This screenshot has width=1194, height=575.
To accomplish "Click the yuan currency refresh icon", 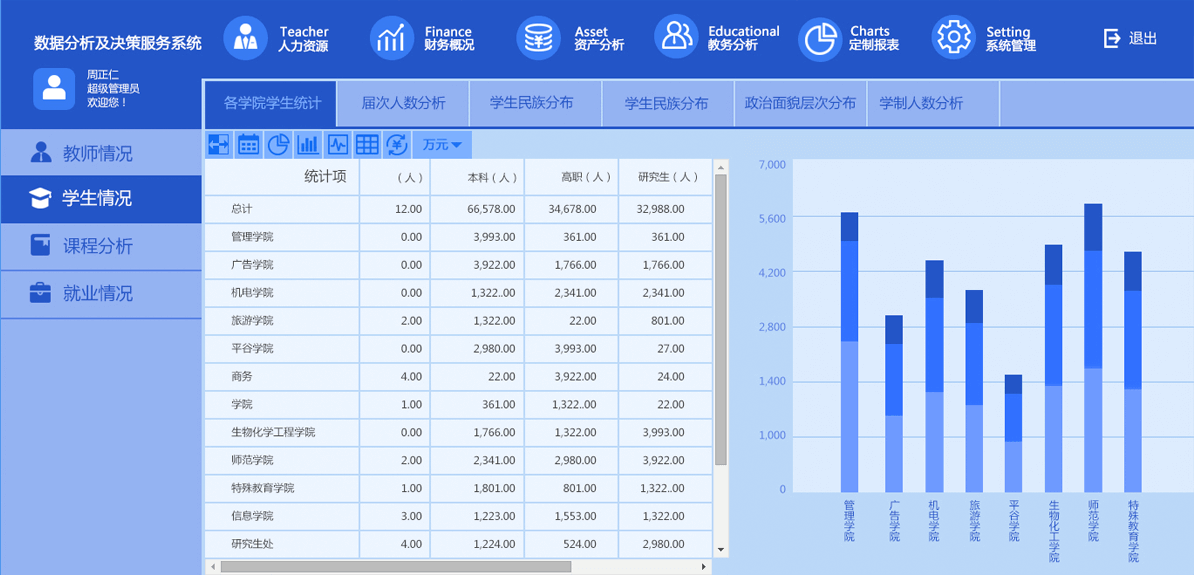I will pos(397,145).
